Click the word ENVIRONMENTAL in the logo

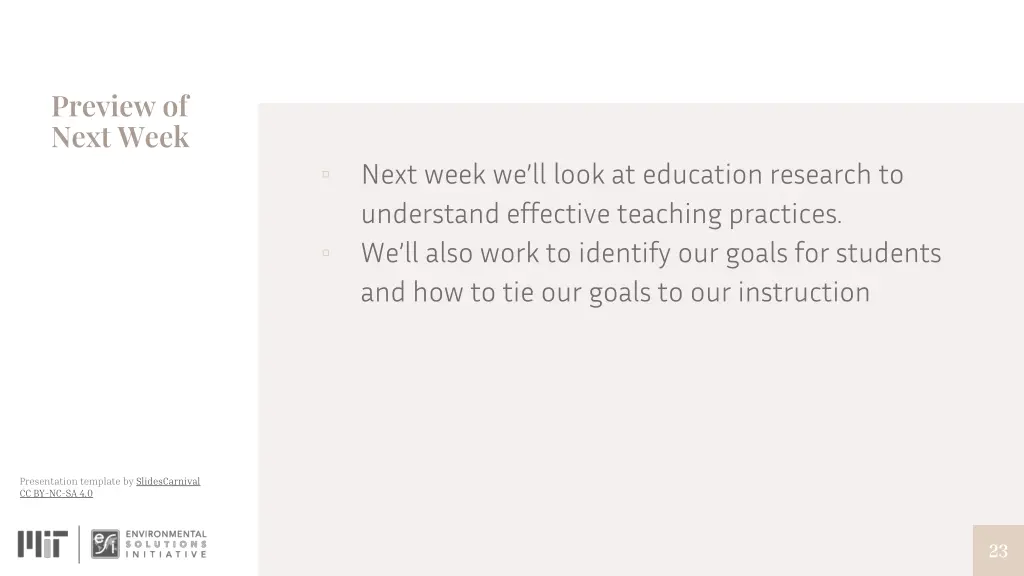click(x=166, y=534)
